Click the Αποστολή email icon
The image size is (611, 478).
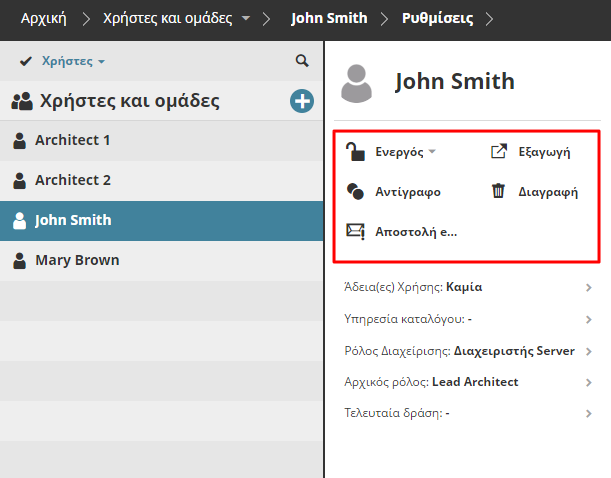355,231
